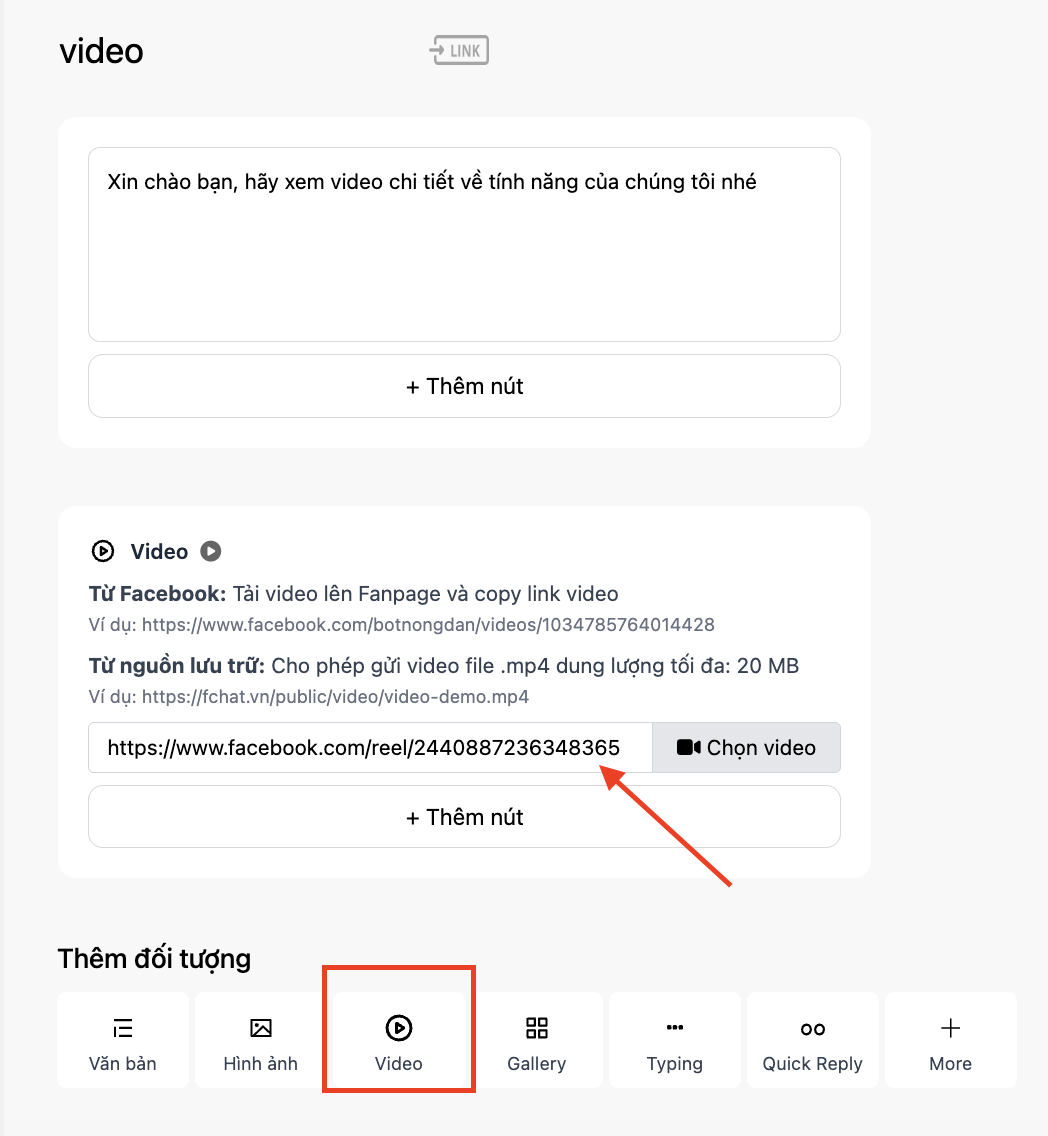This screenshot has width=1048, height=1136.
Task: Click the bold "Video" section label
Action: pos(159,552)
